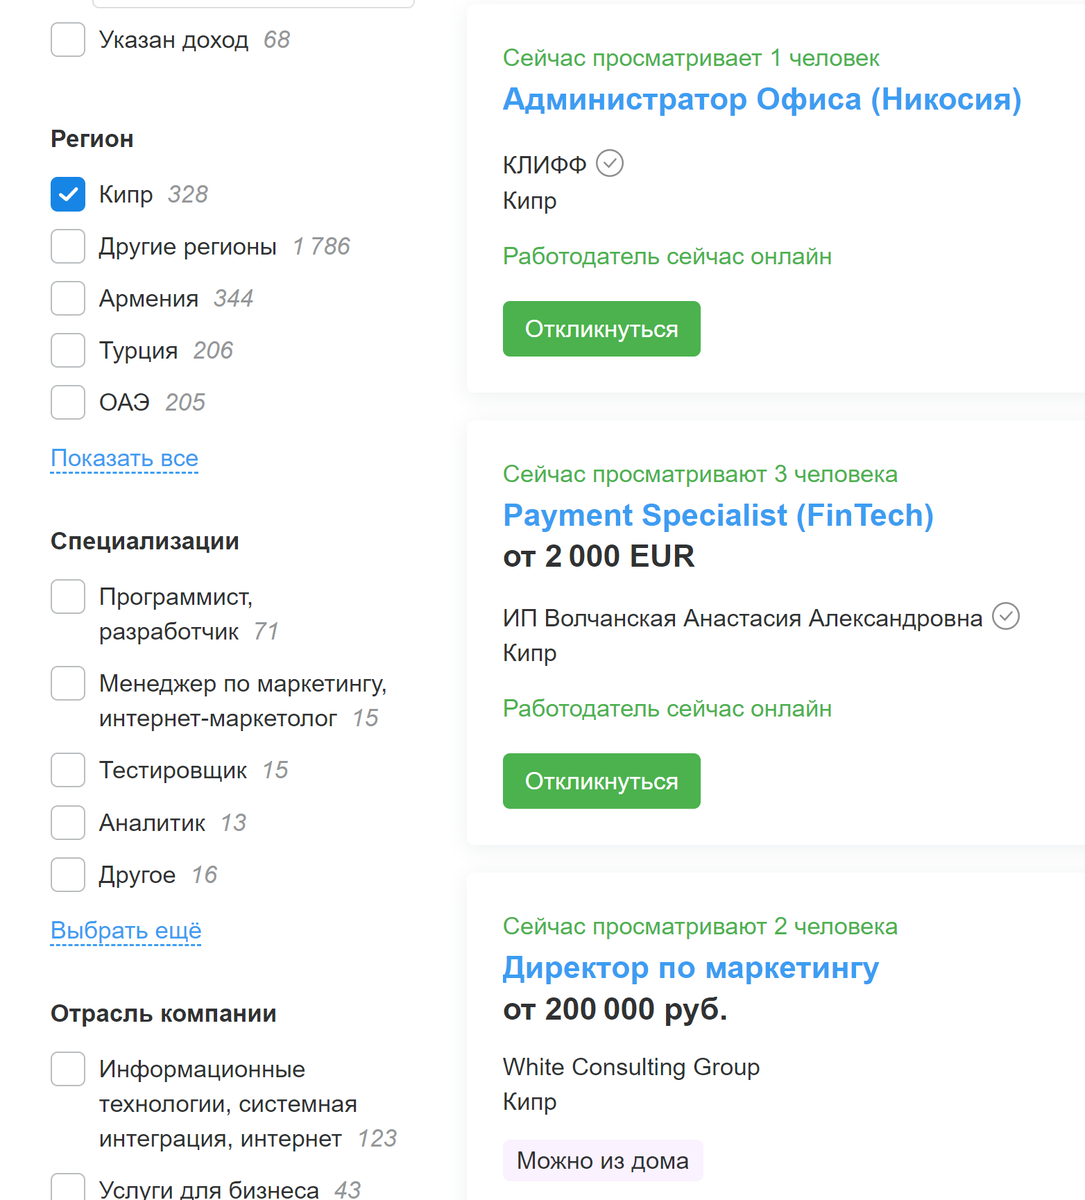1085x1200 pixels.
Task: Check the Турция region filter
Action: point(67,350)
